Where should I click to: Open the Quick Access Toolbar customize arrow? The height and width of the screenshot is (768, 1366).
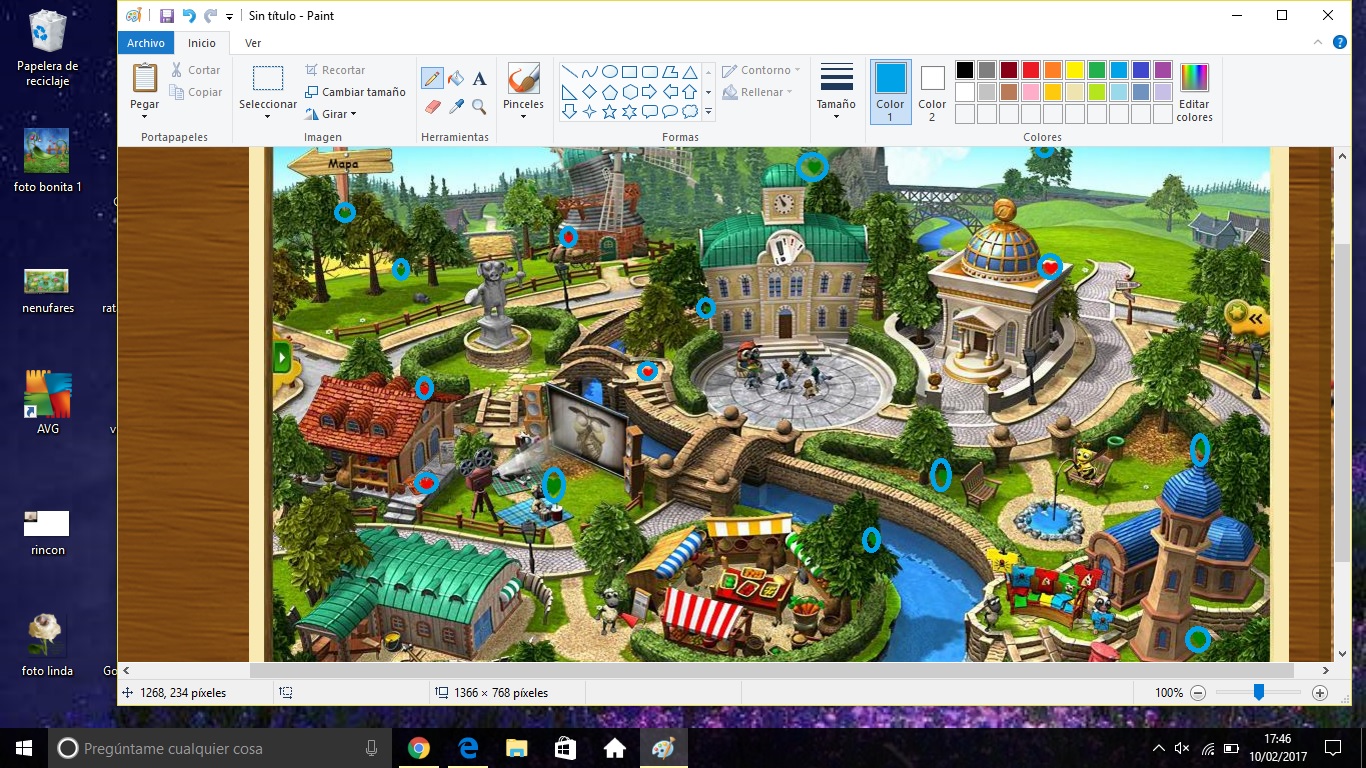230,17
